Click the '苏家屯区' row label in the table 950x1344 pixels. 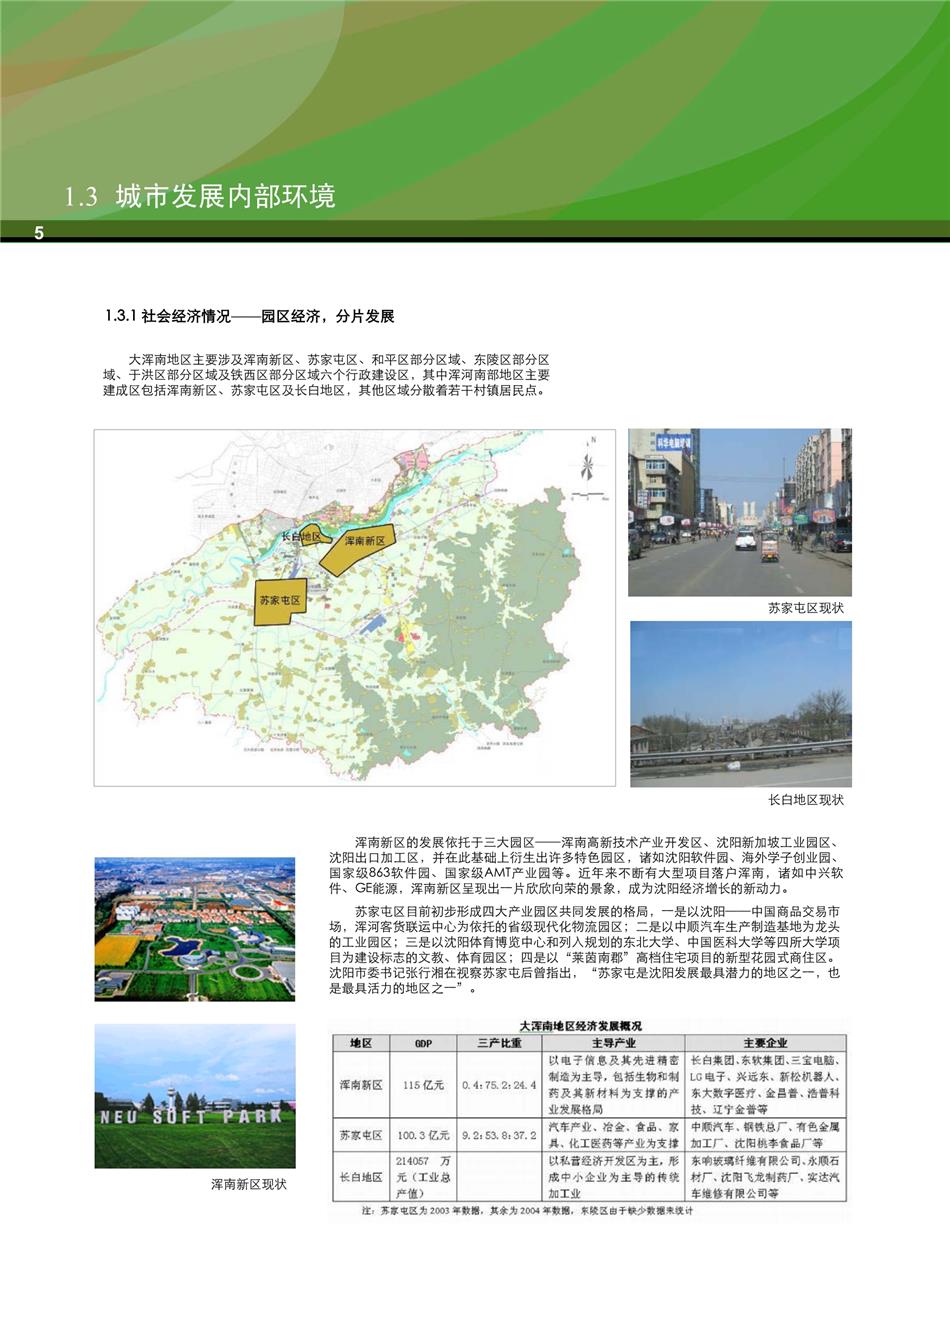[361, 1136]
